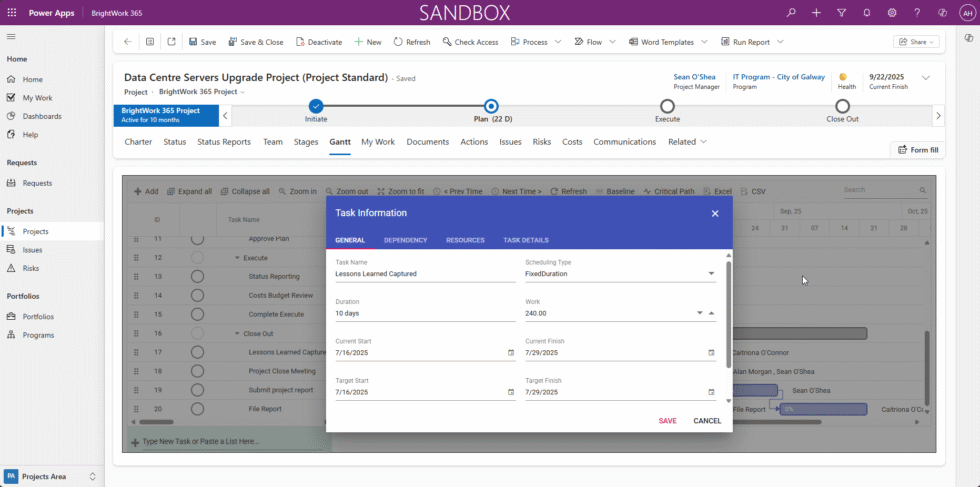Open the Current Finish calendar picker
980x487 pixels.
(711, 352)
